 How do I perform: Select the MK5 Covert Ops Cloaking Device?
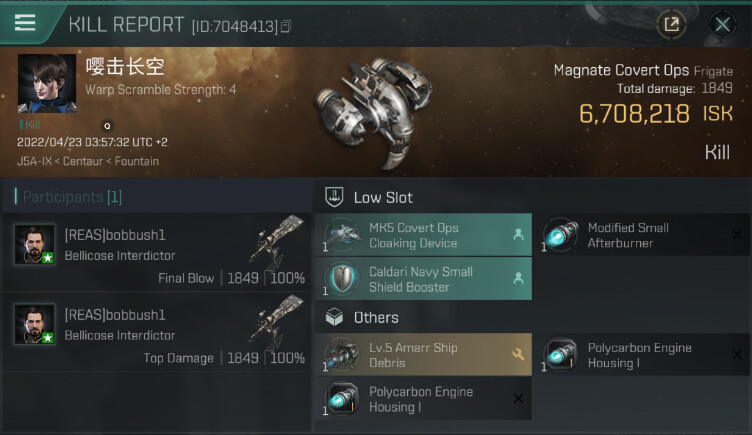(x=424, y=235)
